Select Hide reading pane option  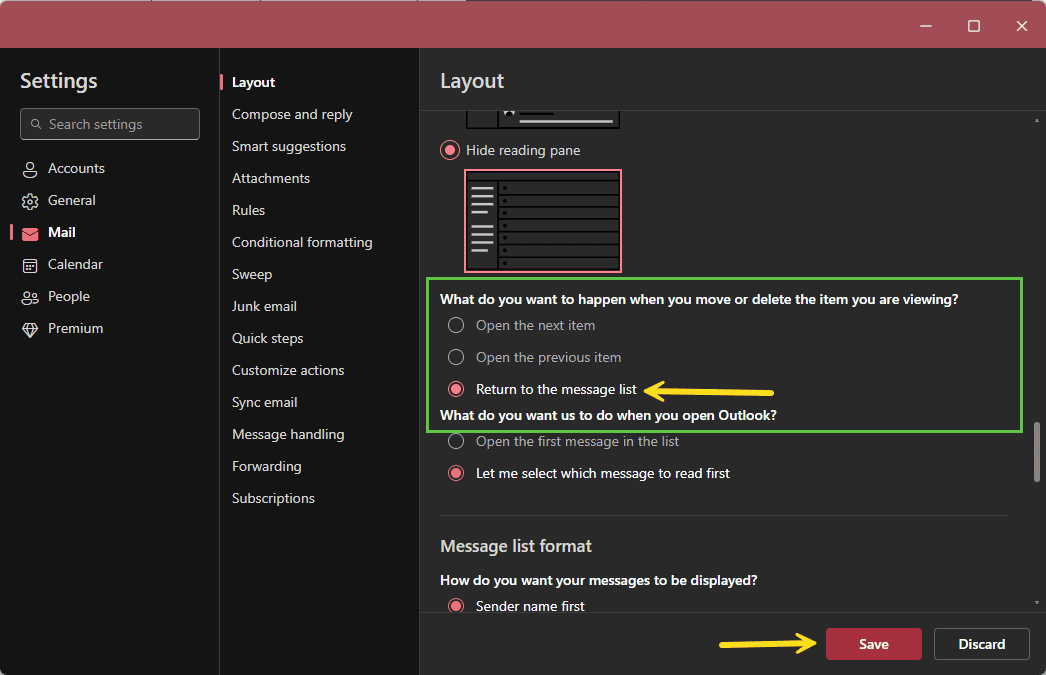coord(450,150)
